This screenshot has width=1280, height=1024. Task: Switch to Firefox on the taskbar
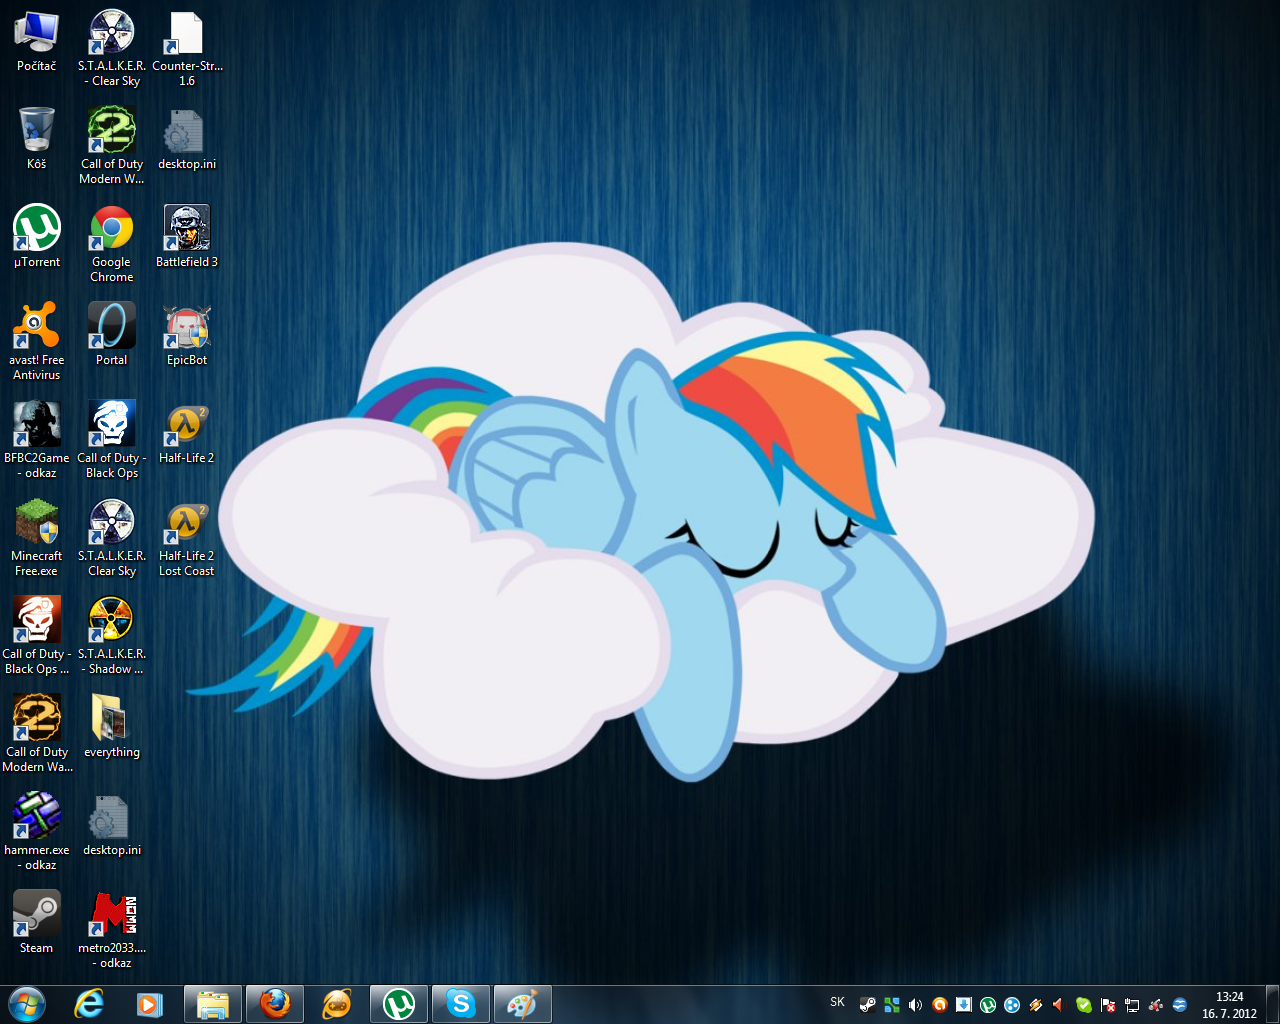pos(275,1004)
